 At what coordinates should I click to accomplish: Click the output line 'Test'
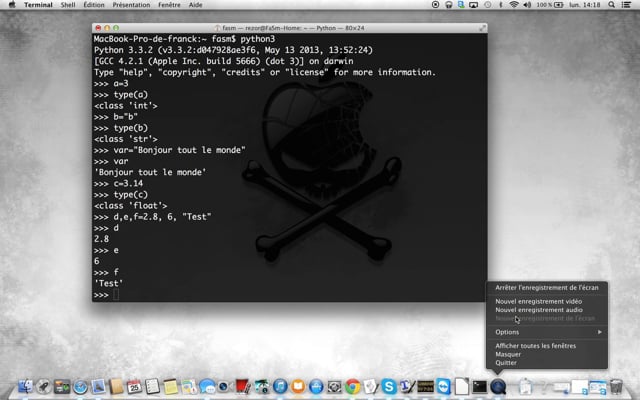point(109,283)
